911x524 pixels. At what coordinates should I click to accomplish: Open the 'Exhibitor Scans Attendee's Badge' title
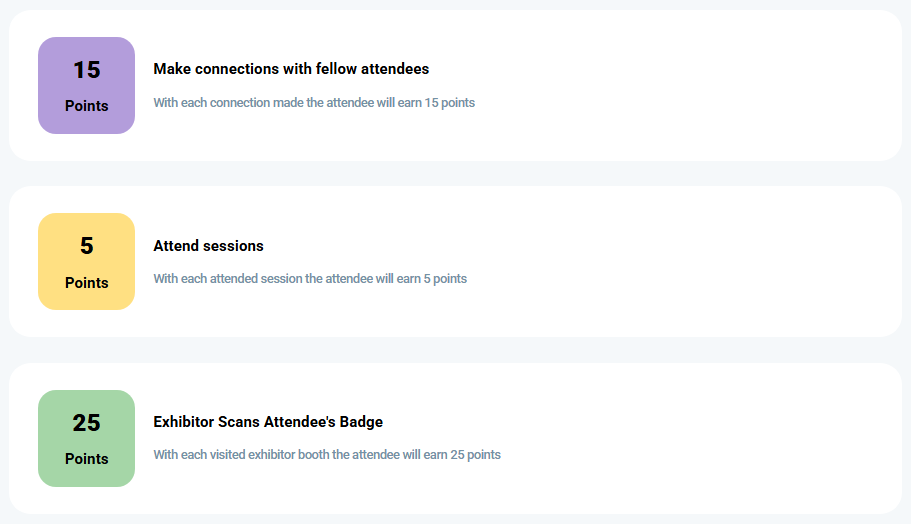coord(268,422)
